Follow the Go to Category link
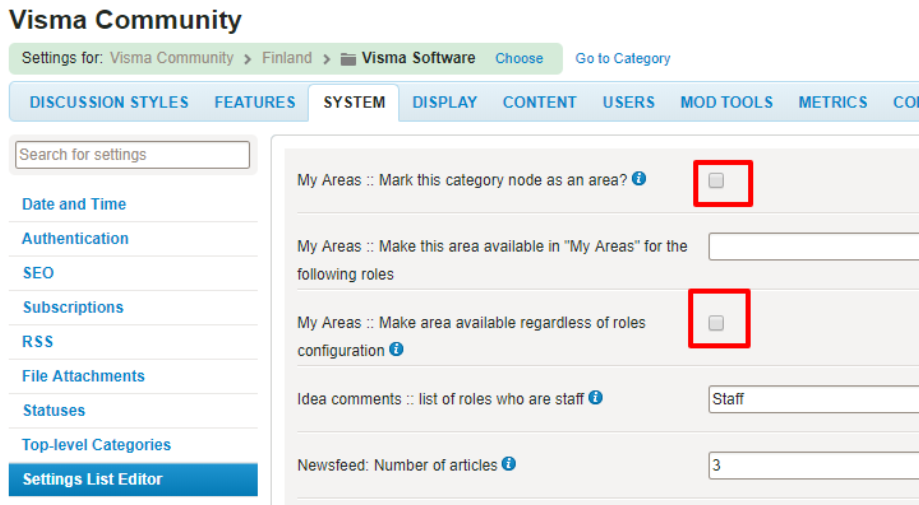The height and width of the screenshot is (505, 919). coord(622,59)
